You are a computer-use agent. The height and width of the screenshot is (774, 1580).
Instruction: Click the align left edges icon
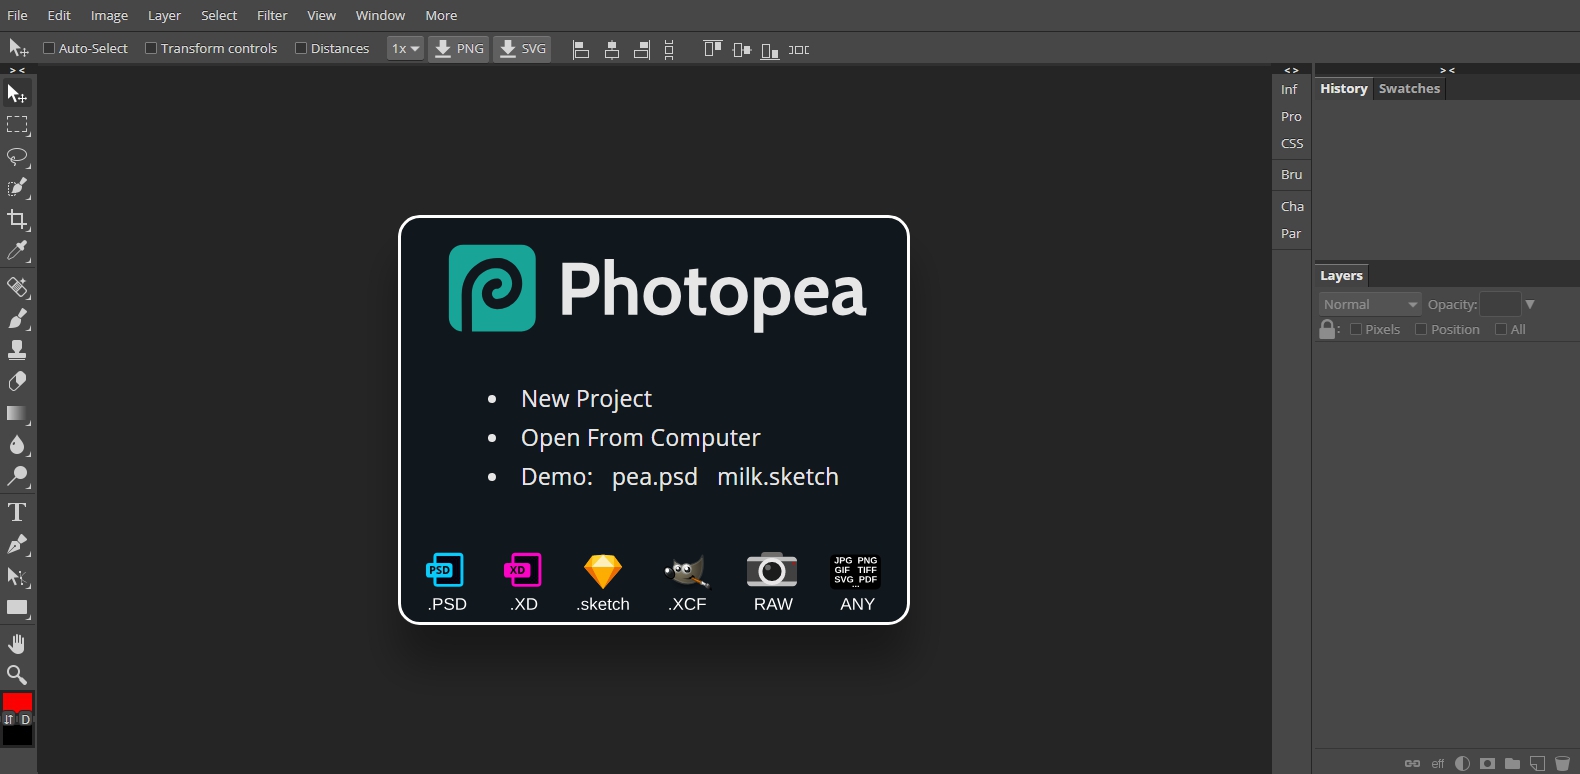point(581,49)
